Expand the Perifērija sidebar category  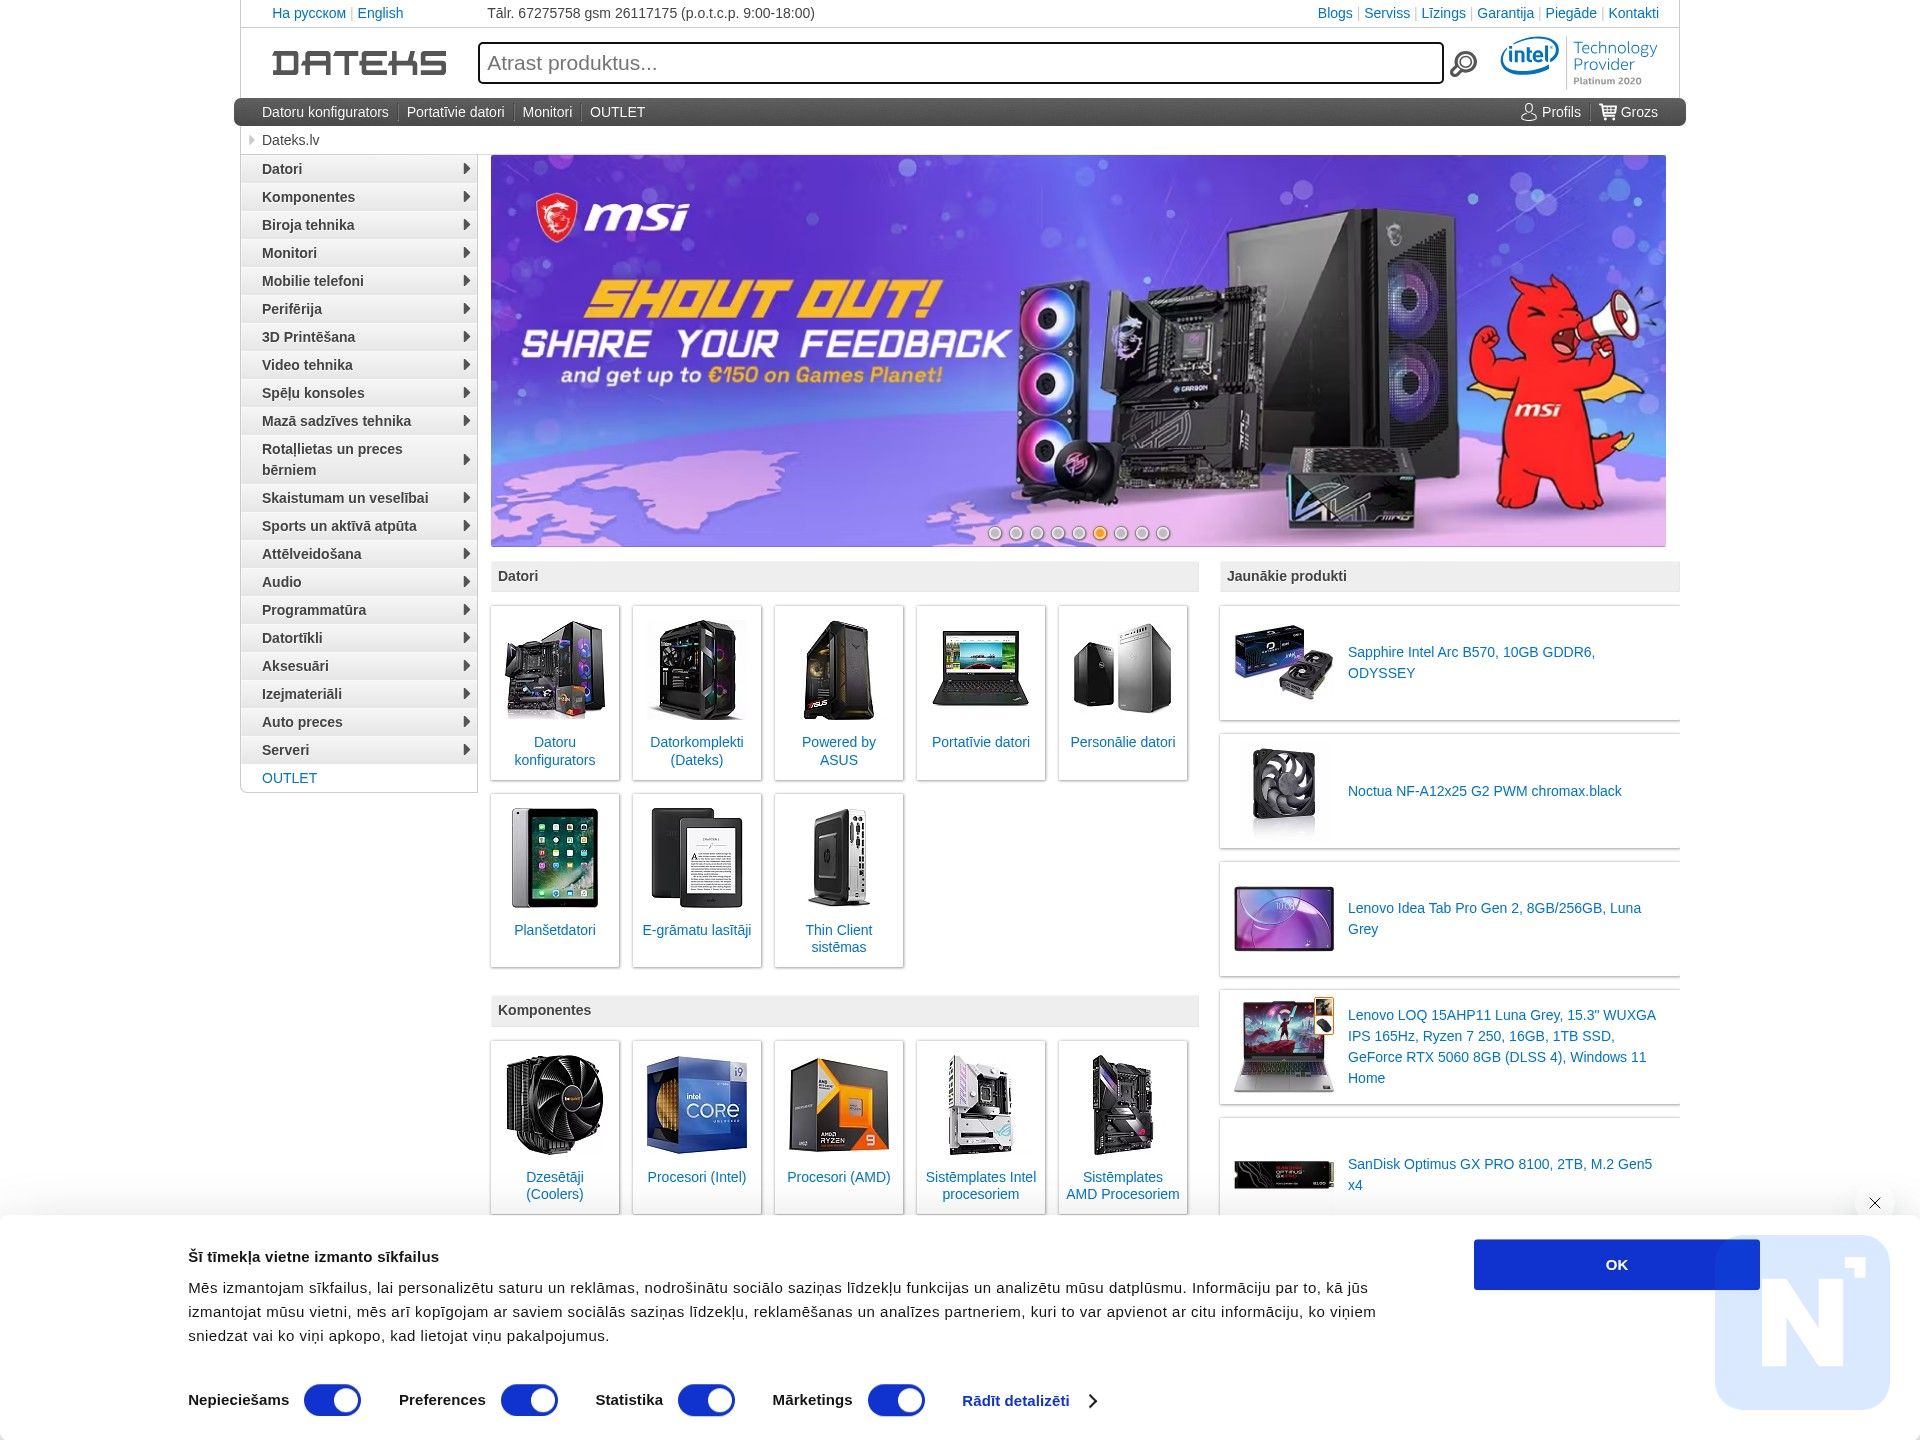359,309
